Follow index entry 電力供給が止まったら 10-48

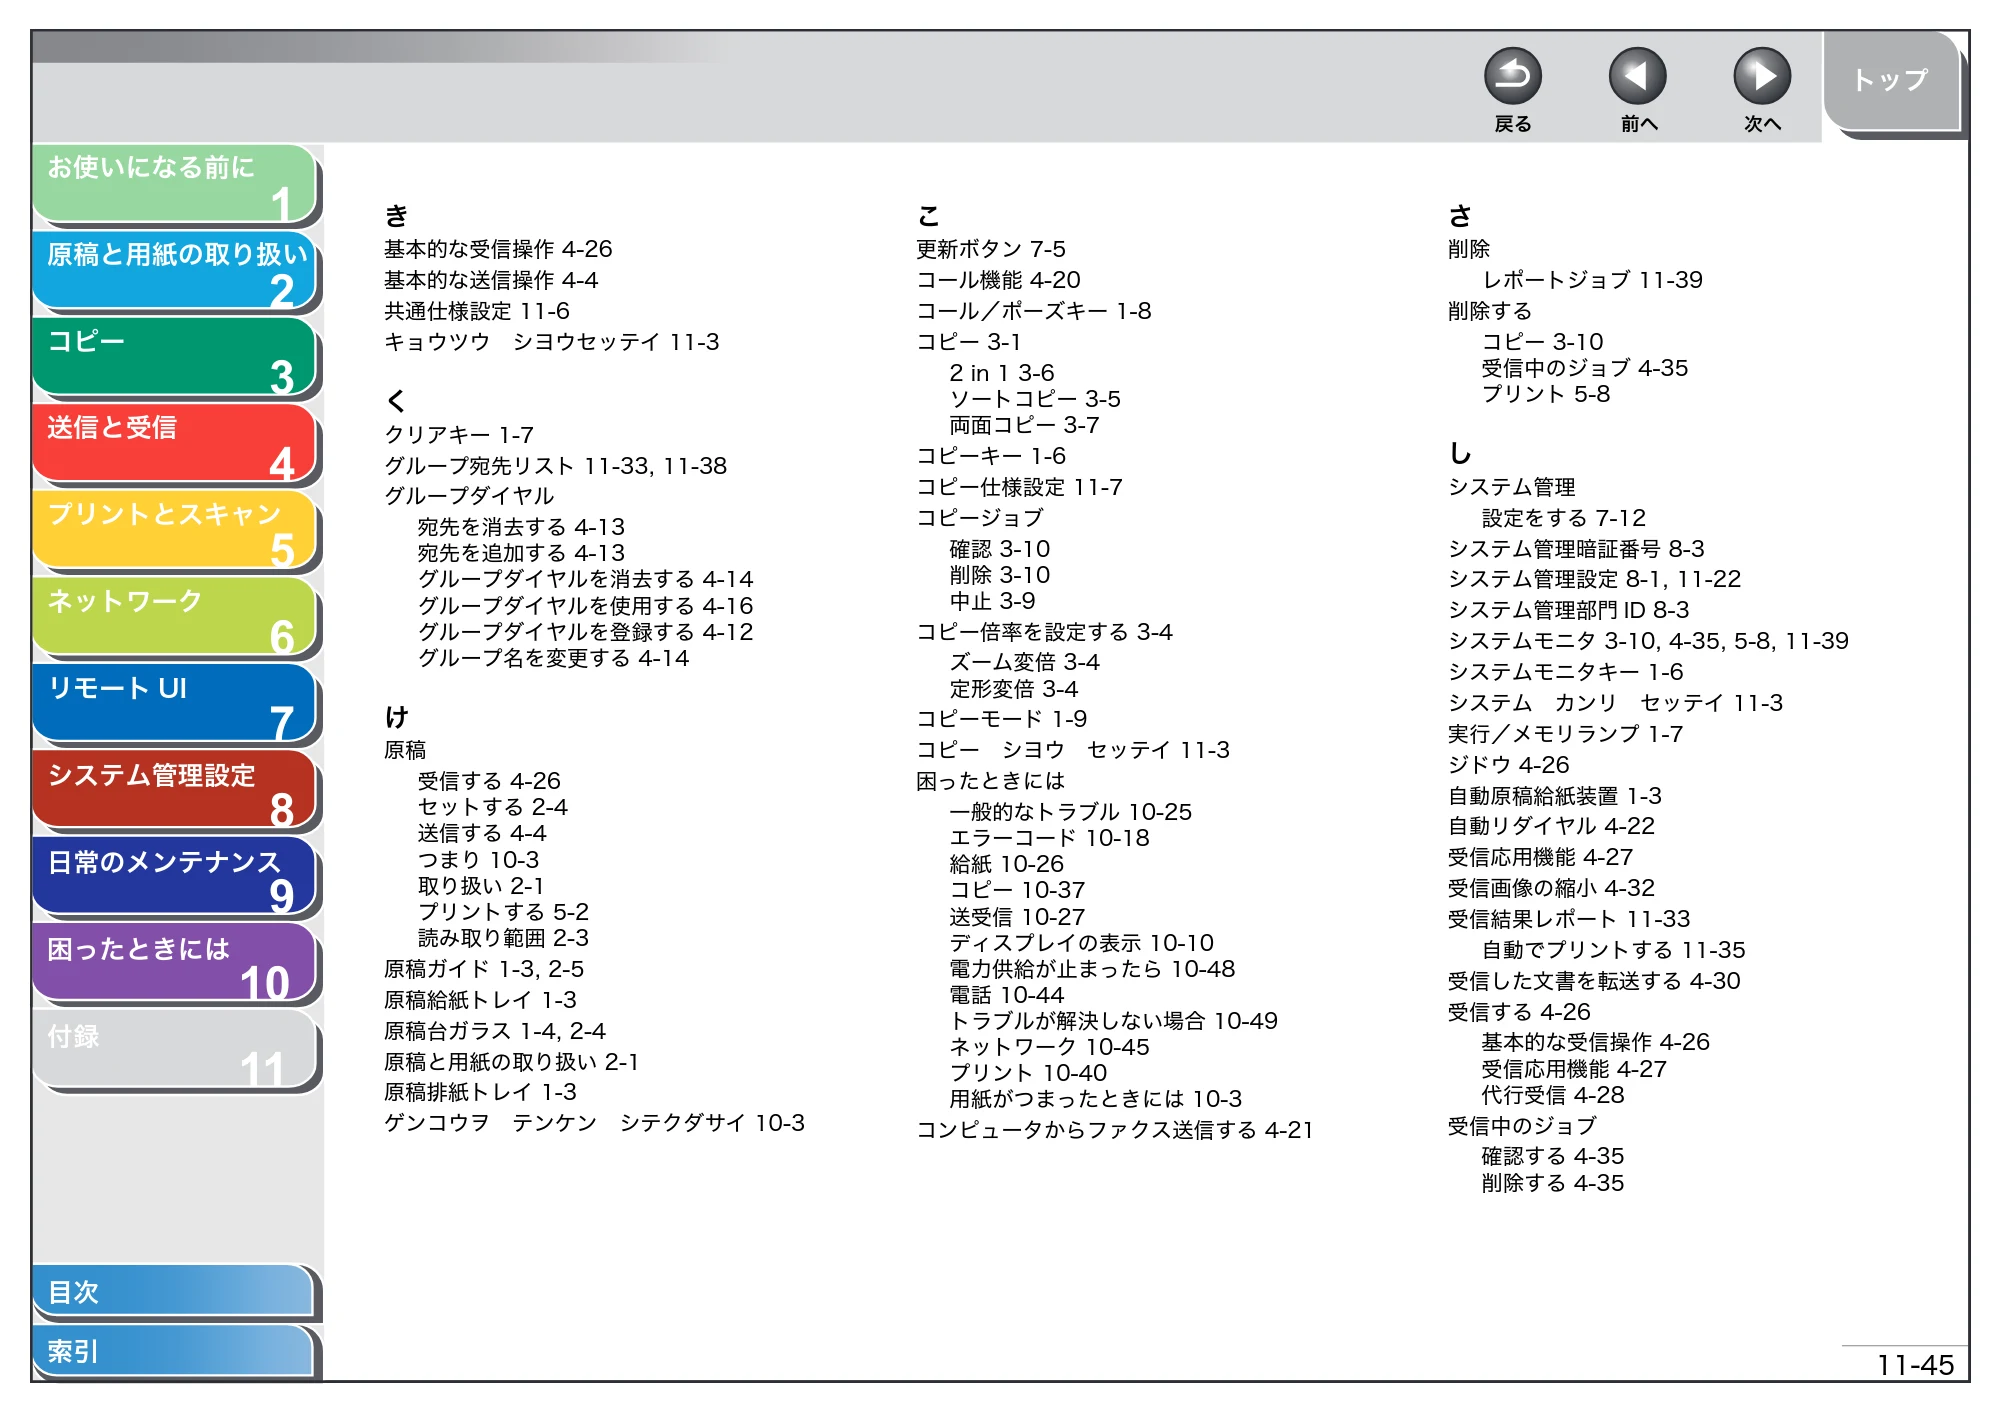coord(1092,969)
